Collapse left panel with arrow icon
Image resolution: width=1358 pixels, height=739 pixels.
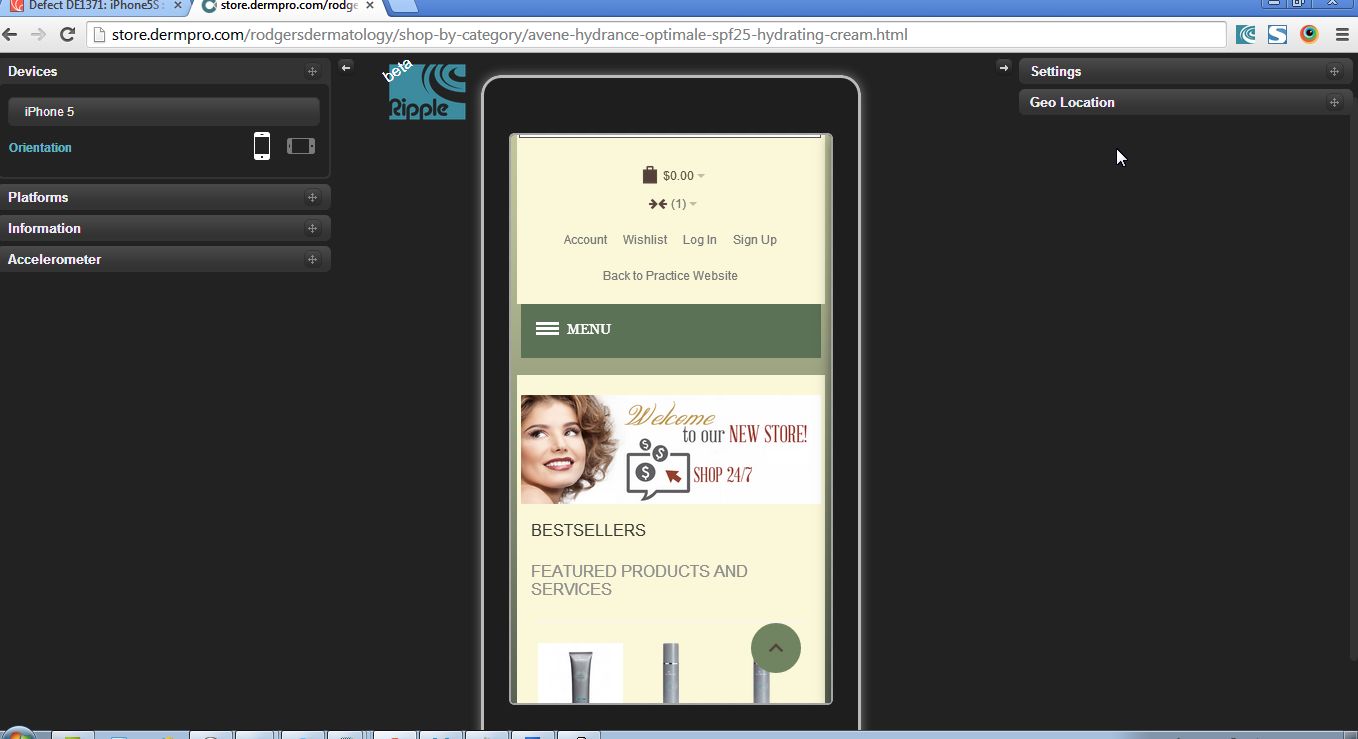coord(345,67)
